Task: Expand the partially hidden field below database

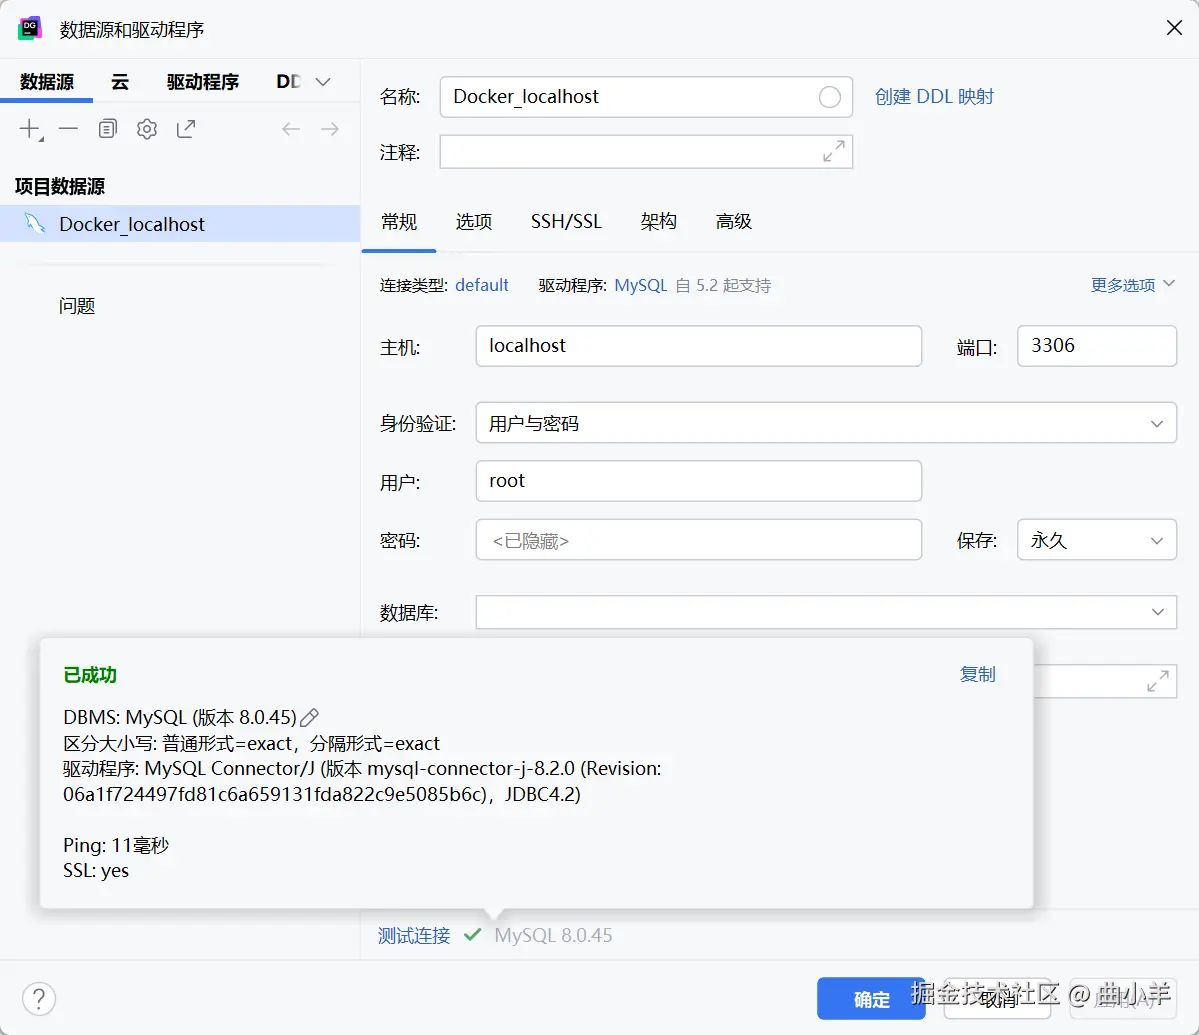Action: [x=1158, y=680]
